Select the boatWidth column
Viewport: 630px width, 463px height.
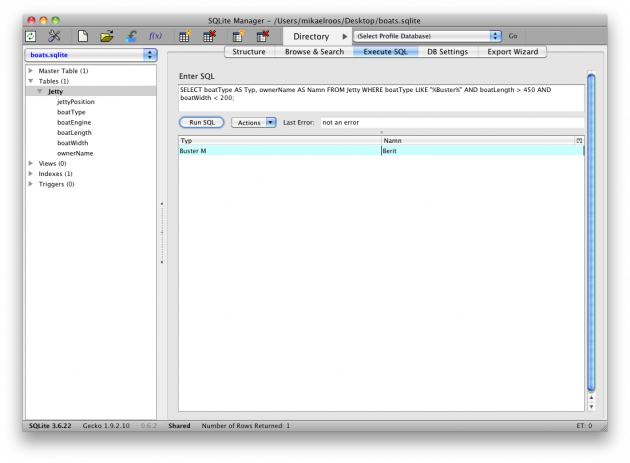[x=72, y=143]
